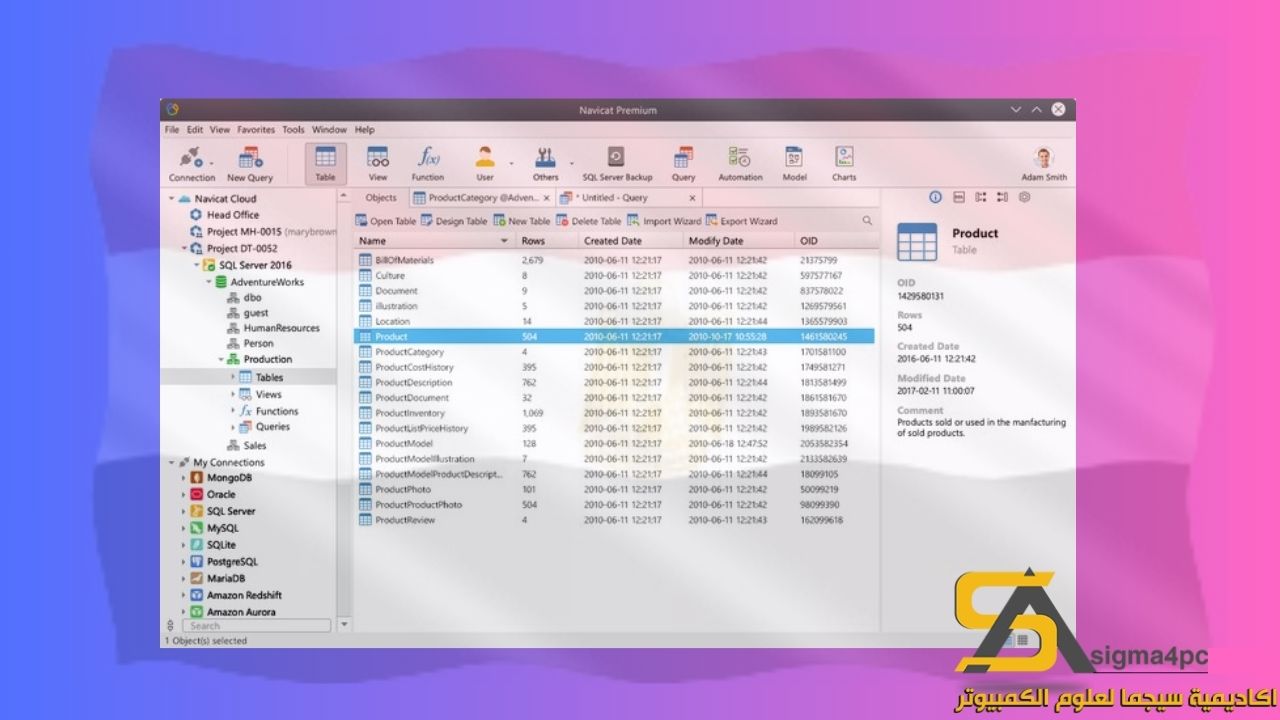
Task: Select the HumanResources schema
Action: point(281,328)
